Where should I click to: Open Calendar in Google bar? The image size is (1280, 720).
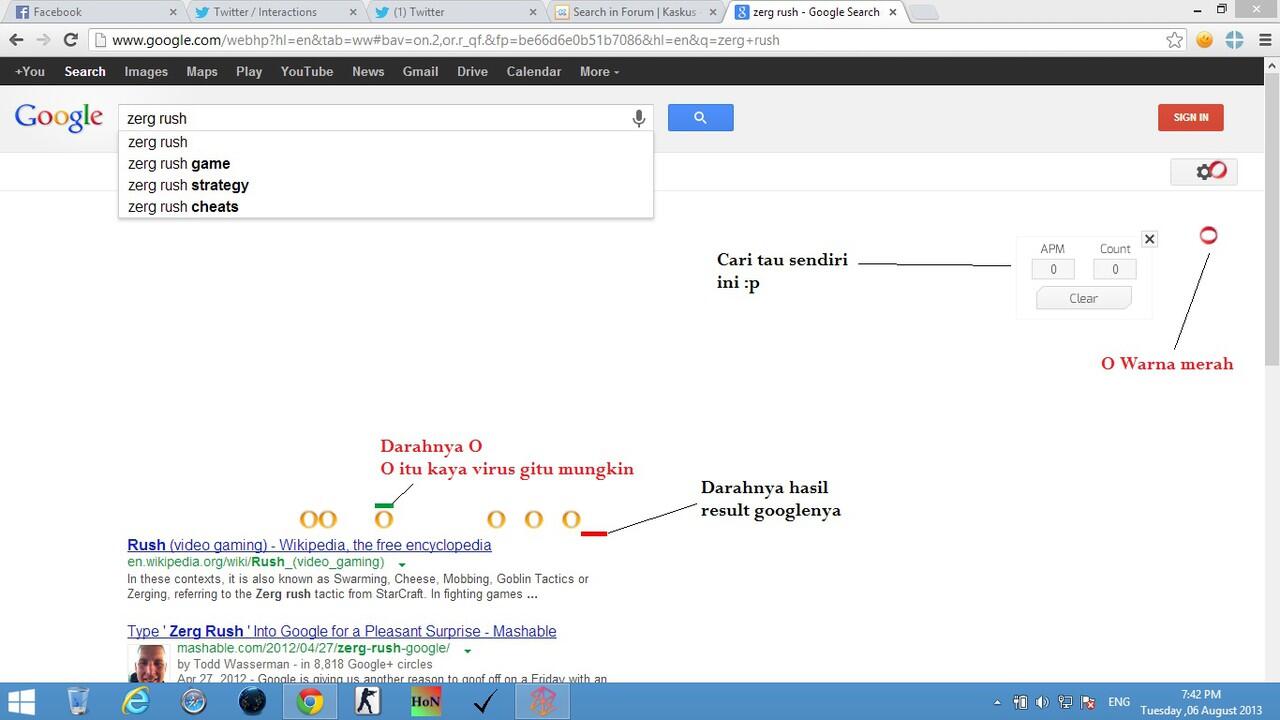(x=534, y=71)
